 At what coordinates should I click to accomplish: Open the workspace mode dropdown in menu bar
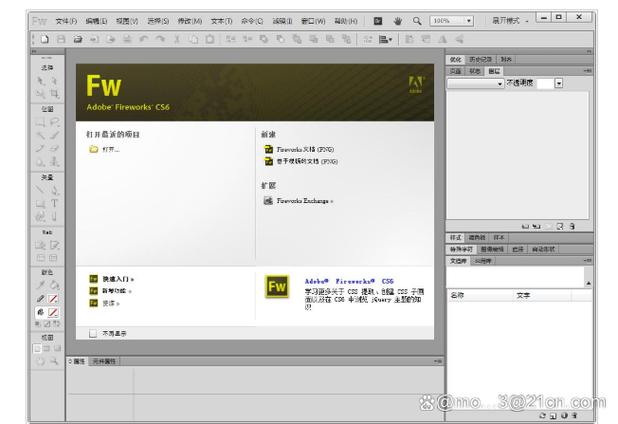[x=510, y=21]
